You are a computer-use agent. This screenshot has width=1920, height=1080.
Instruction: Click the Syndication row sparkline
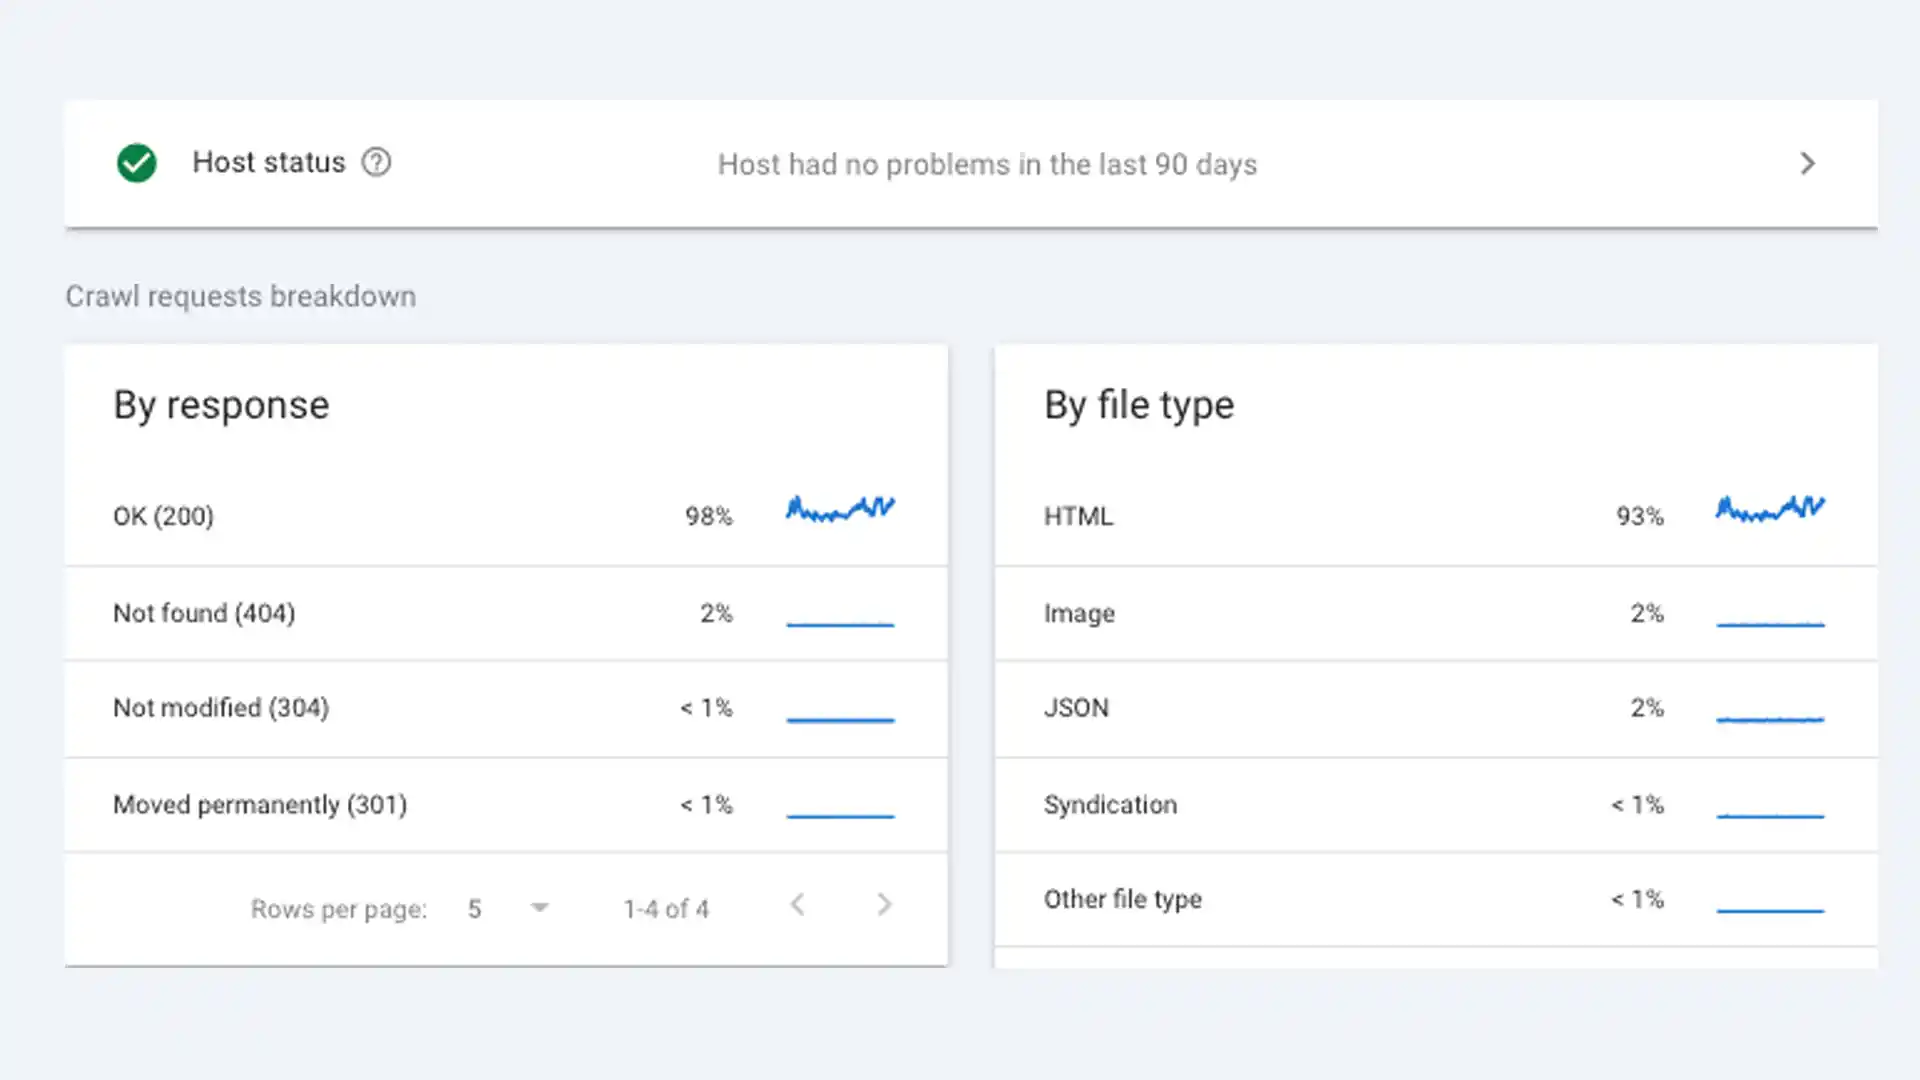click(1771, 816)
